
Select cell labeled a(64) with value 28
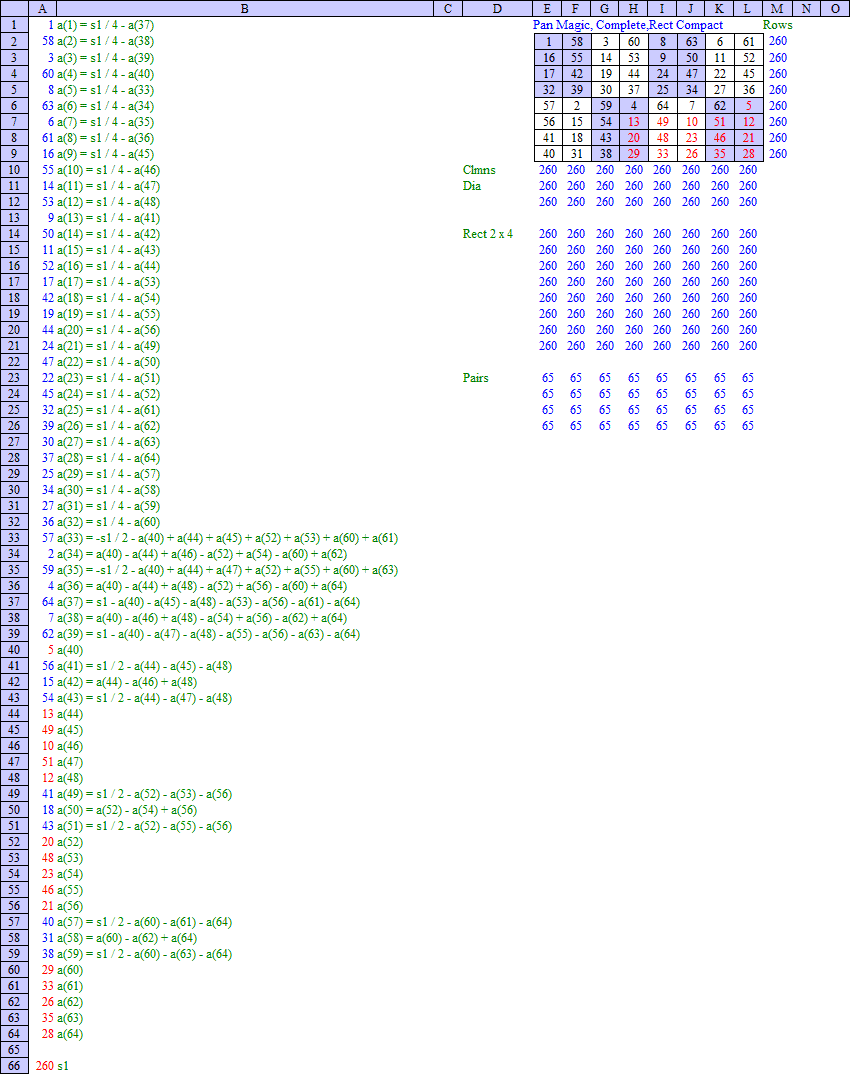[x=70, y=1034]
